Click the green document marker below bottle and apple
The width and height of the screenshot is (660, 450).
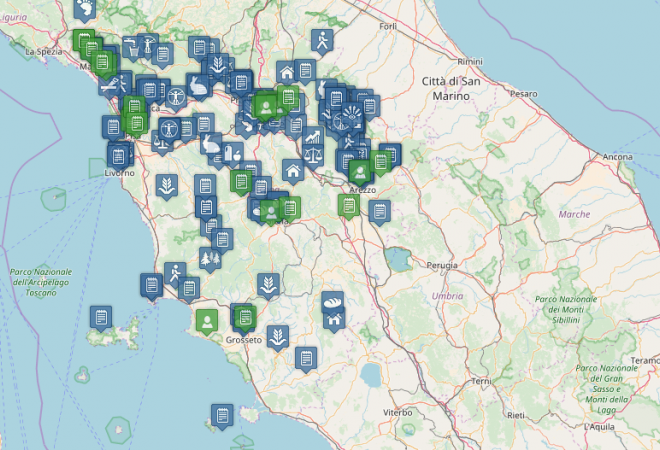[241, 183]
